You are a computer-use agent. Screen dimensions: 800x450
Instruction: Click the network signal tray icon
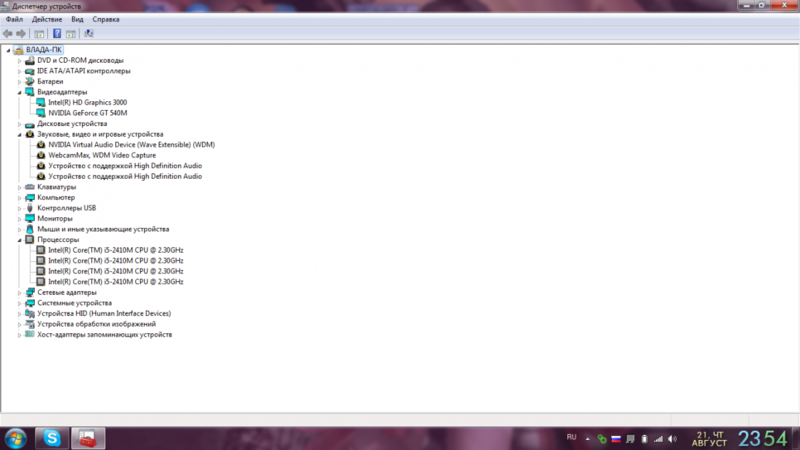point(659,439)
